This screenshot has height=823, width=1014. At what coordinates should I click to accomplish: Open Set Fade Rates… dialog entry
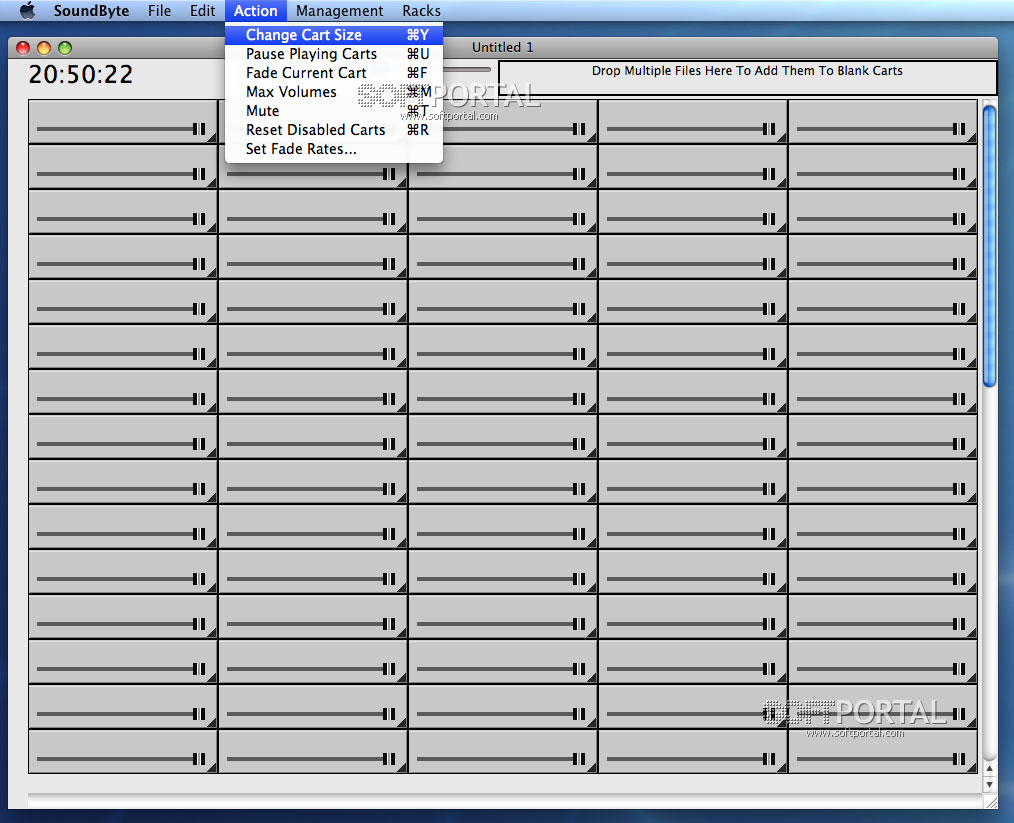(334, 149)
